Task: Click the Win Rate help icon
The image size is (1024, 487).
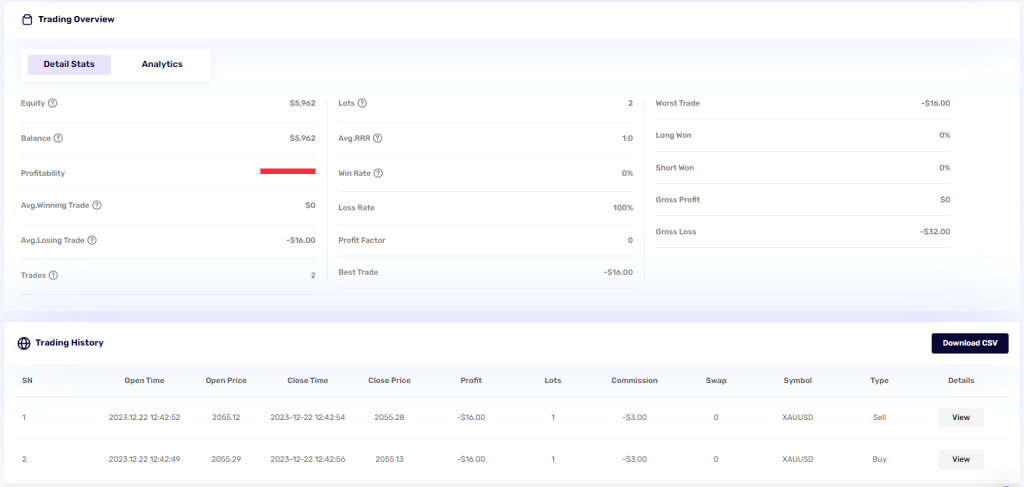Action: (378, 174)
